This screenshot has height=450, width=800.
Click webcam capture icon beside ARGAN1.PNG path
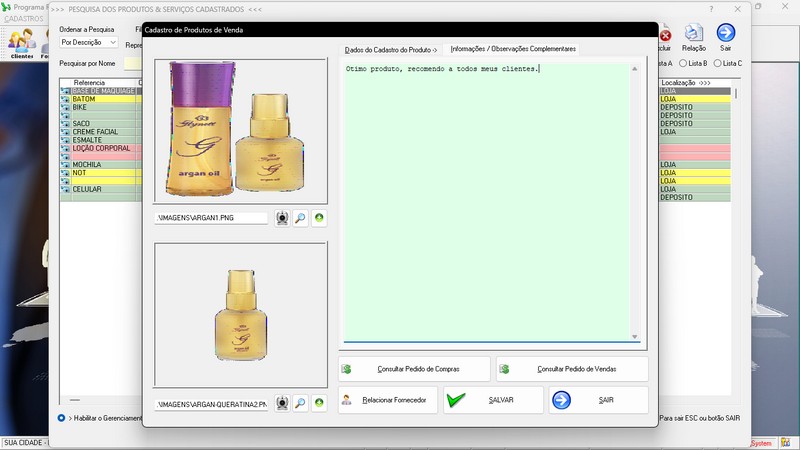click(282, 218)
